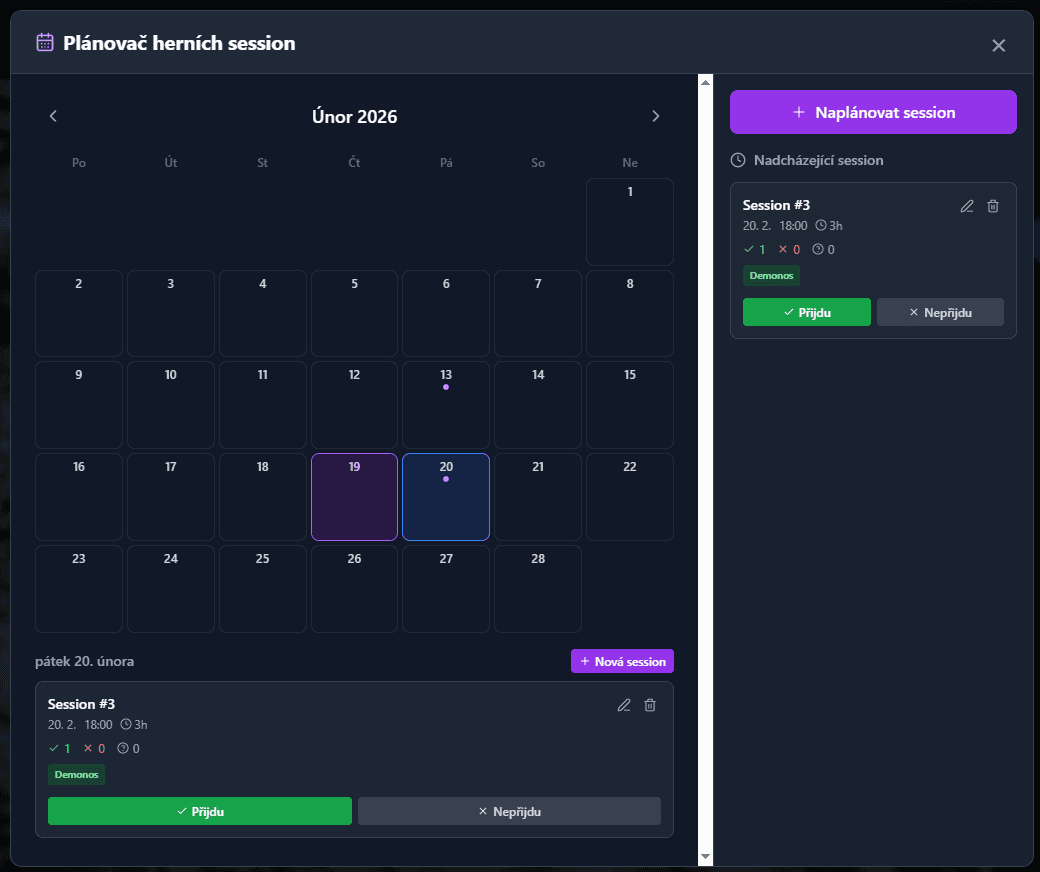Select day 14 in the calendar
The image size is (1040, 872).
538,405
